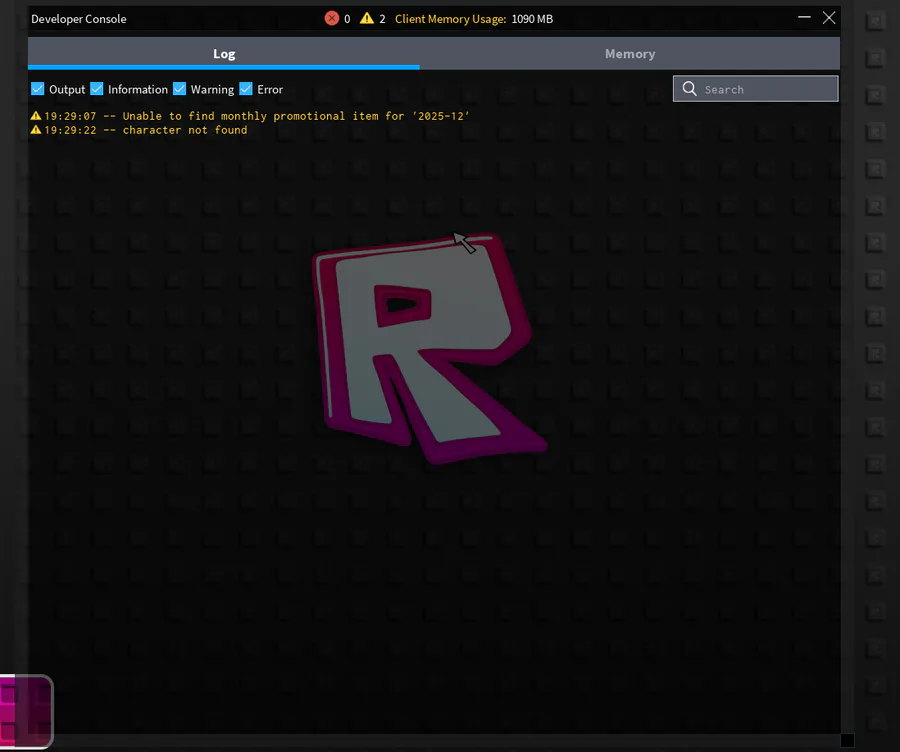
Task: Uncheck the Output filter checkbox
Action: pos(37,89)
